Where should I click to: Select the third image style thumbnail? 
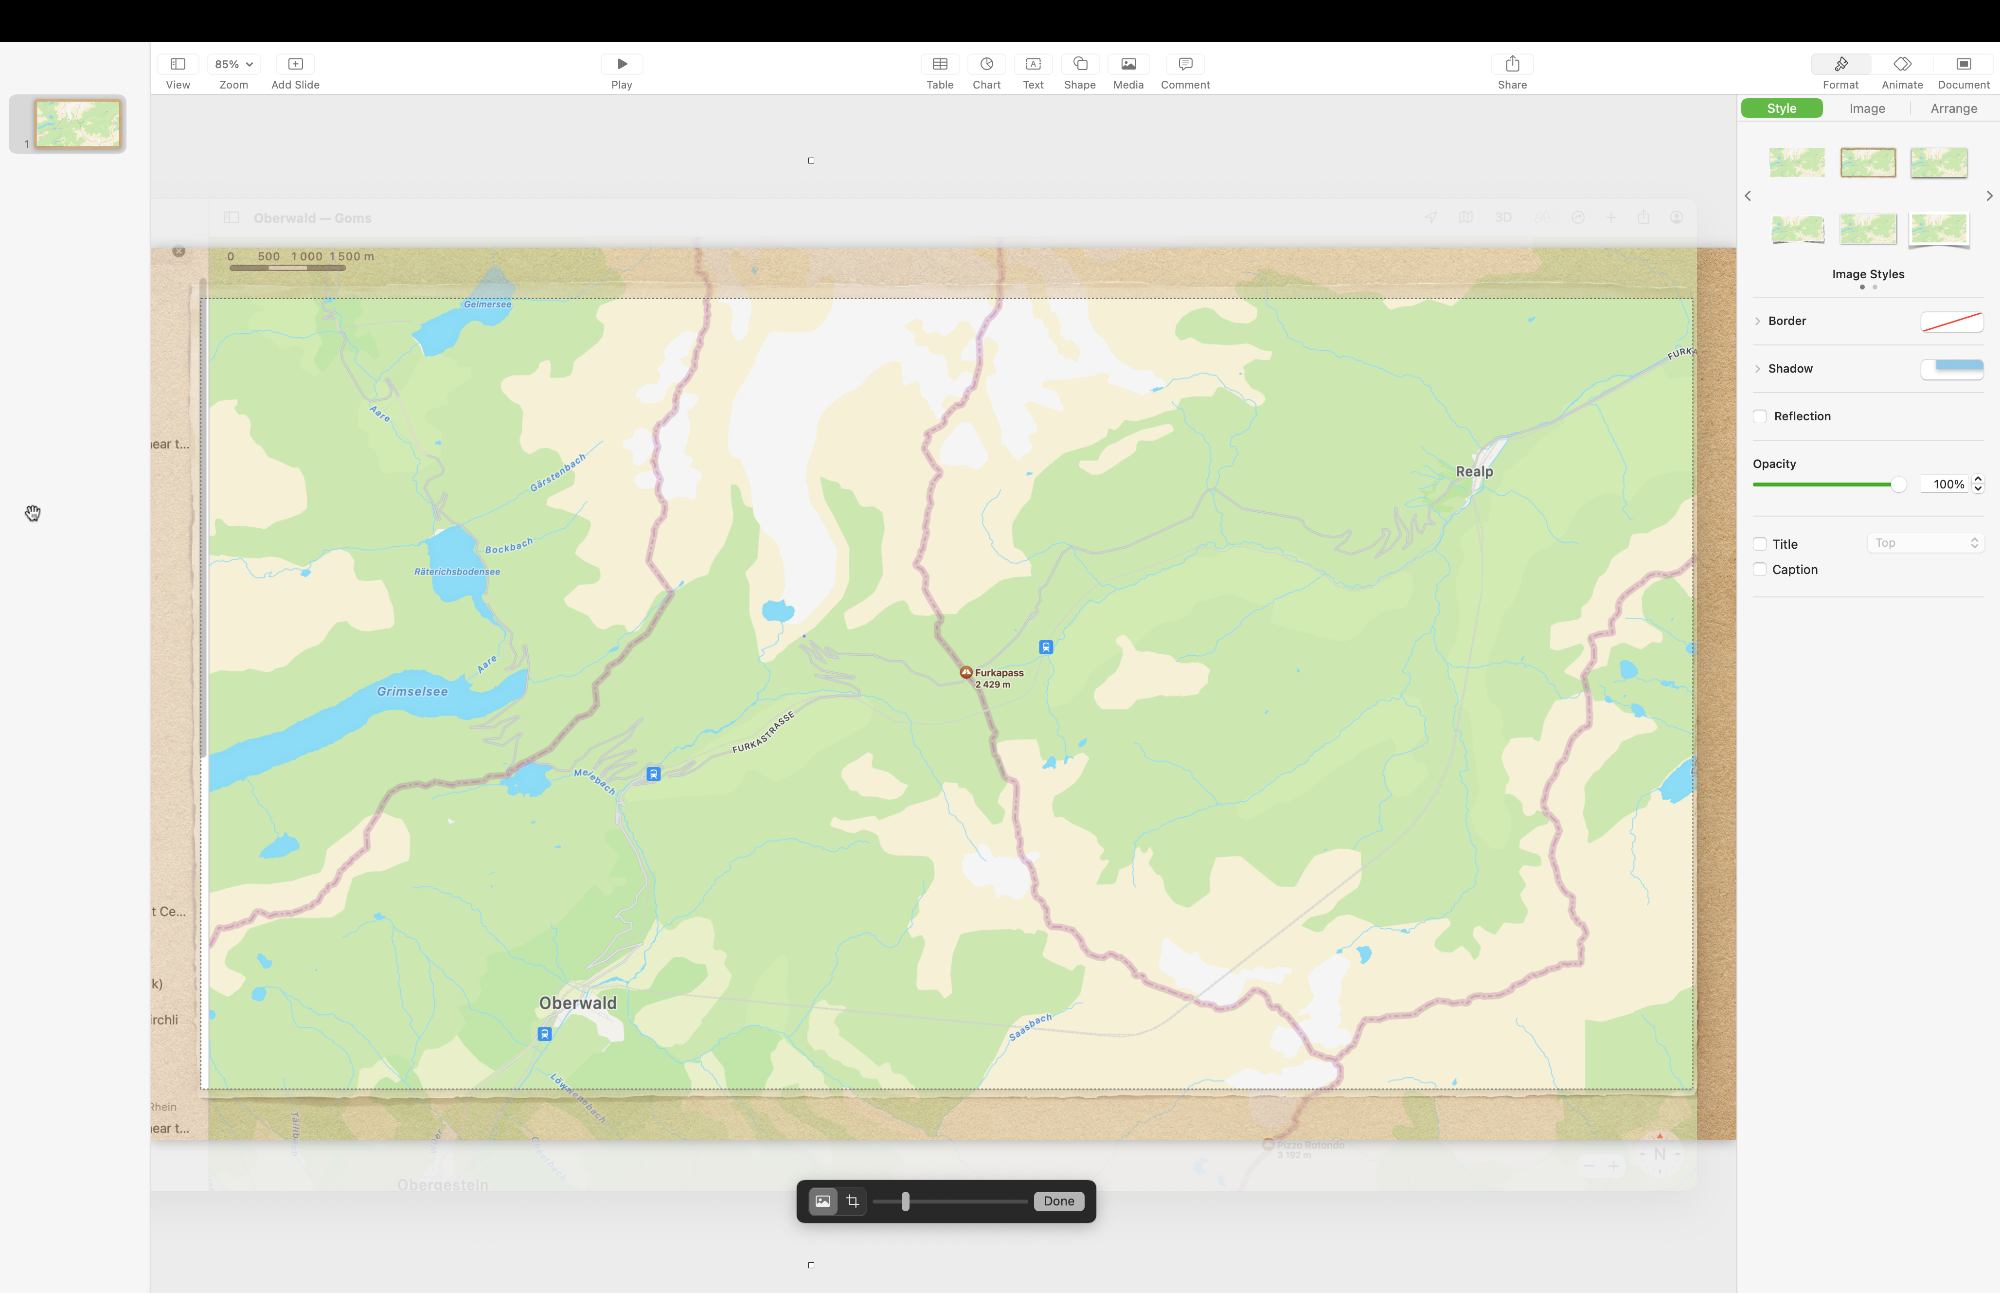[x=1939, y=162]
